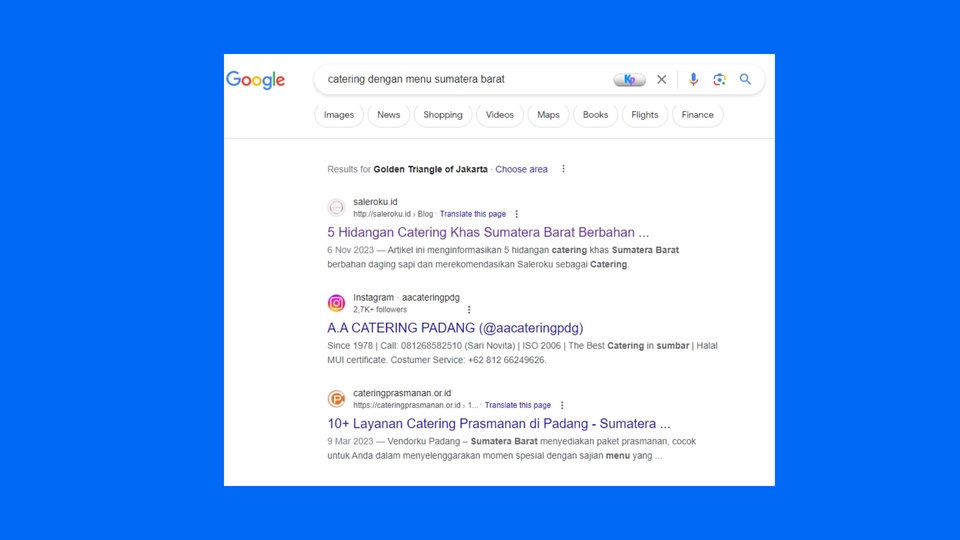Open 10+ Layanan Catering Prasmanan di Padang result
Image resolution: width=960 pixels, height=540 pixels.
point(499,424)
